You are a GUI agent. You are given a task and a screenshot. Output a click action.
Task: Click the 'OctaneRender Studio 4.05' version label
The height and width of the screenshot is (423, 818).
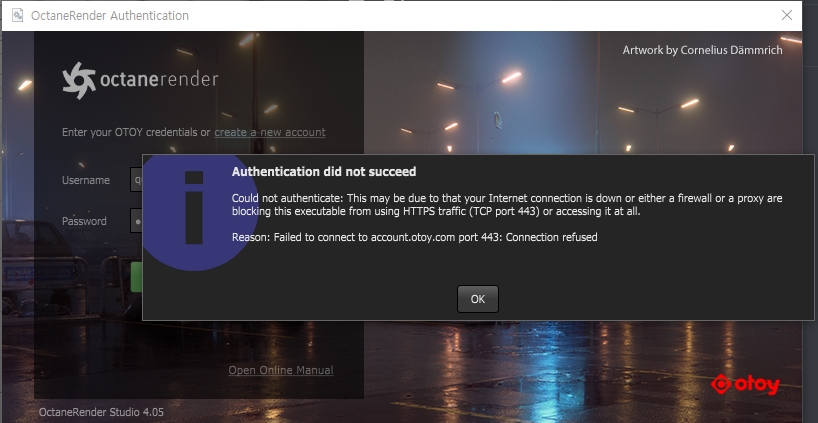[101, 412]
